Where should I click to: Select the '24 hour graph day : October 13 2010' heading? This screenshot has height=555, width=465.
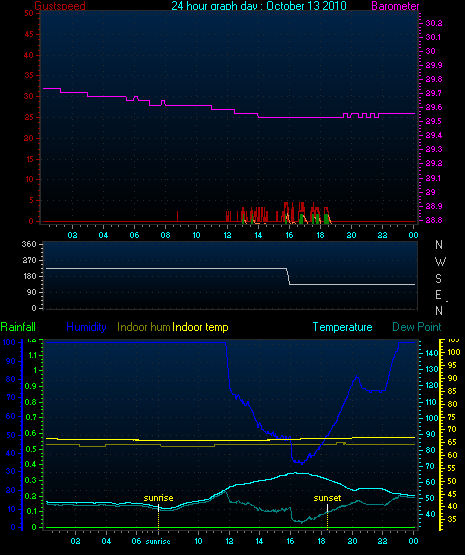pos(259,5)
